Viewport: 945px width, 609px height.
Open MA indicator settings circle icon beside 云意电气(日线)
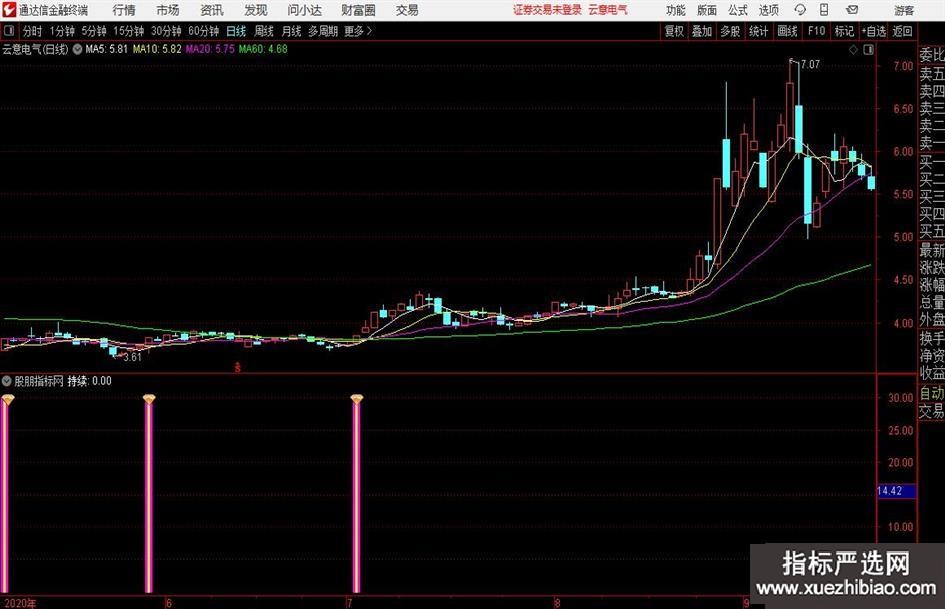coord(77,49)
